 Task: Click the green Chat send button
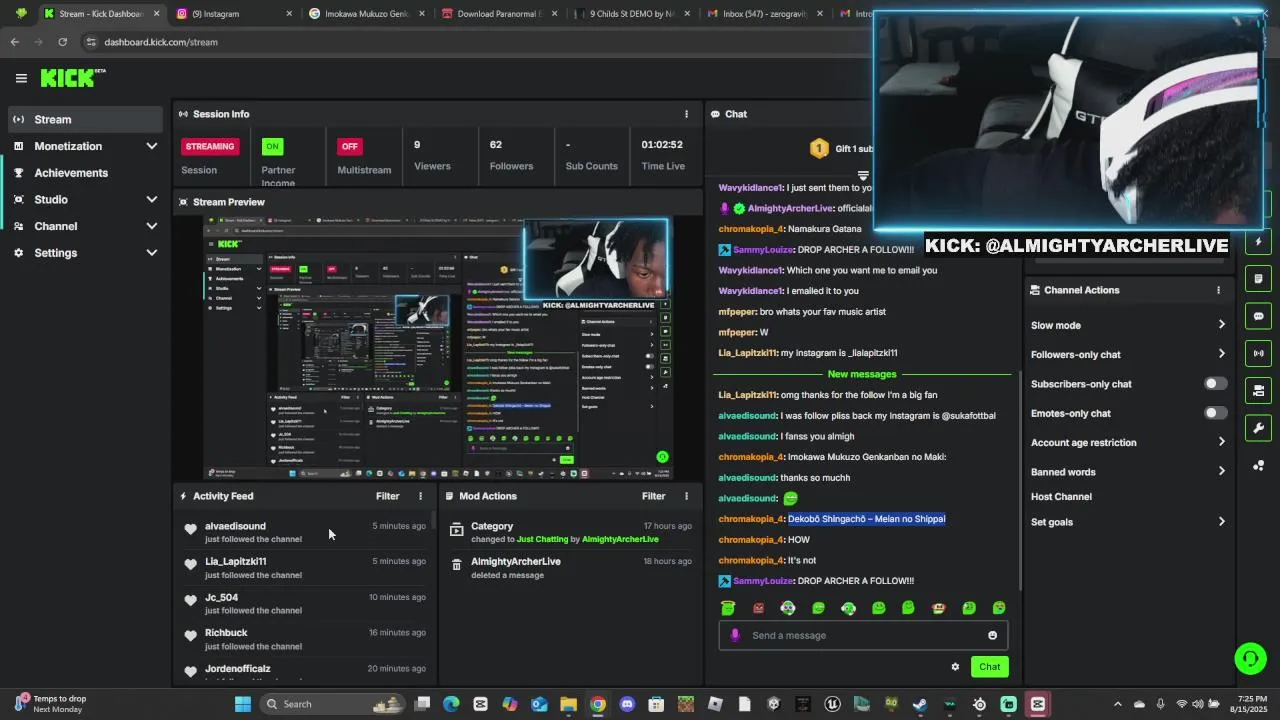click(989, 667)
